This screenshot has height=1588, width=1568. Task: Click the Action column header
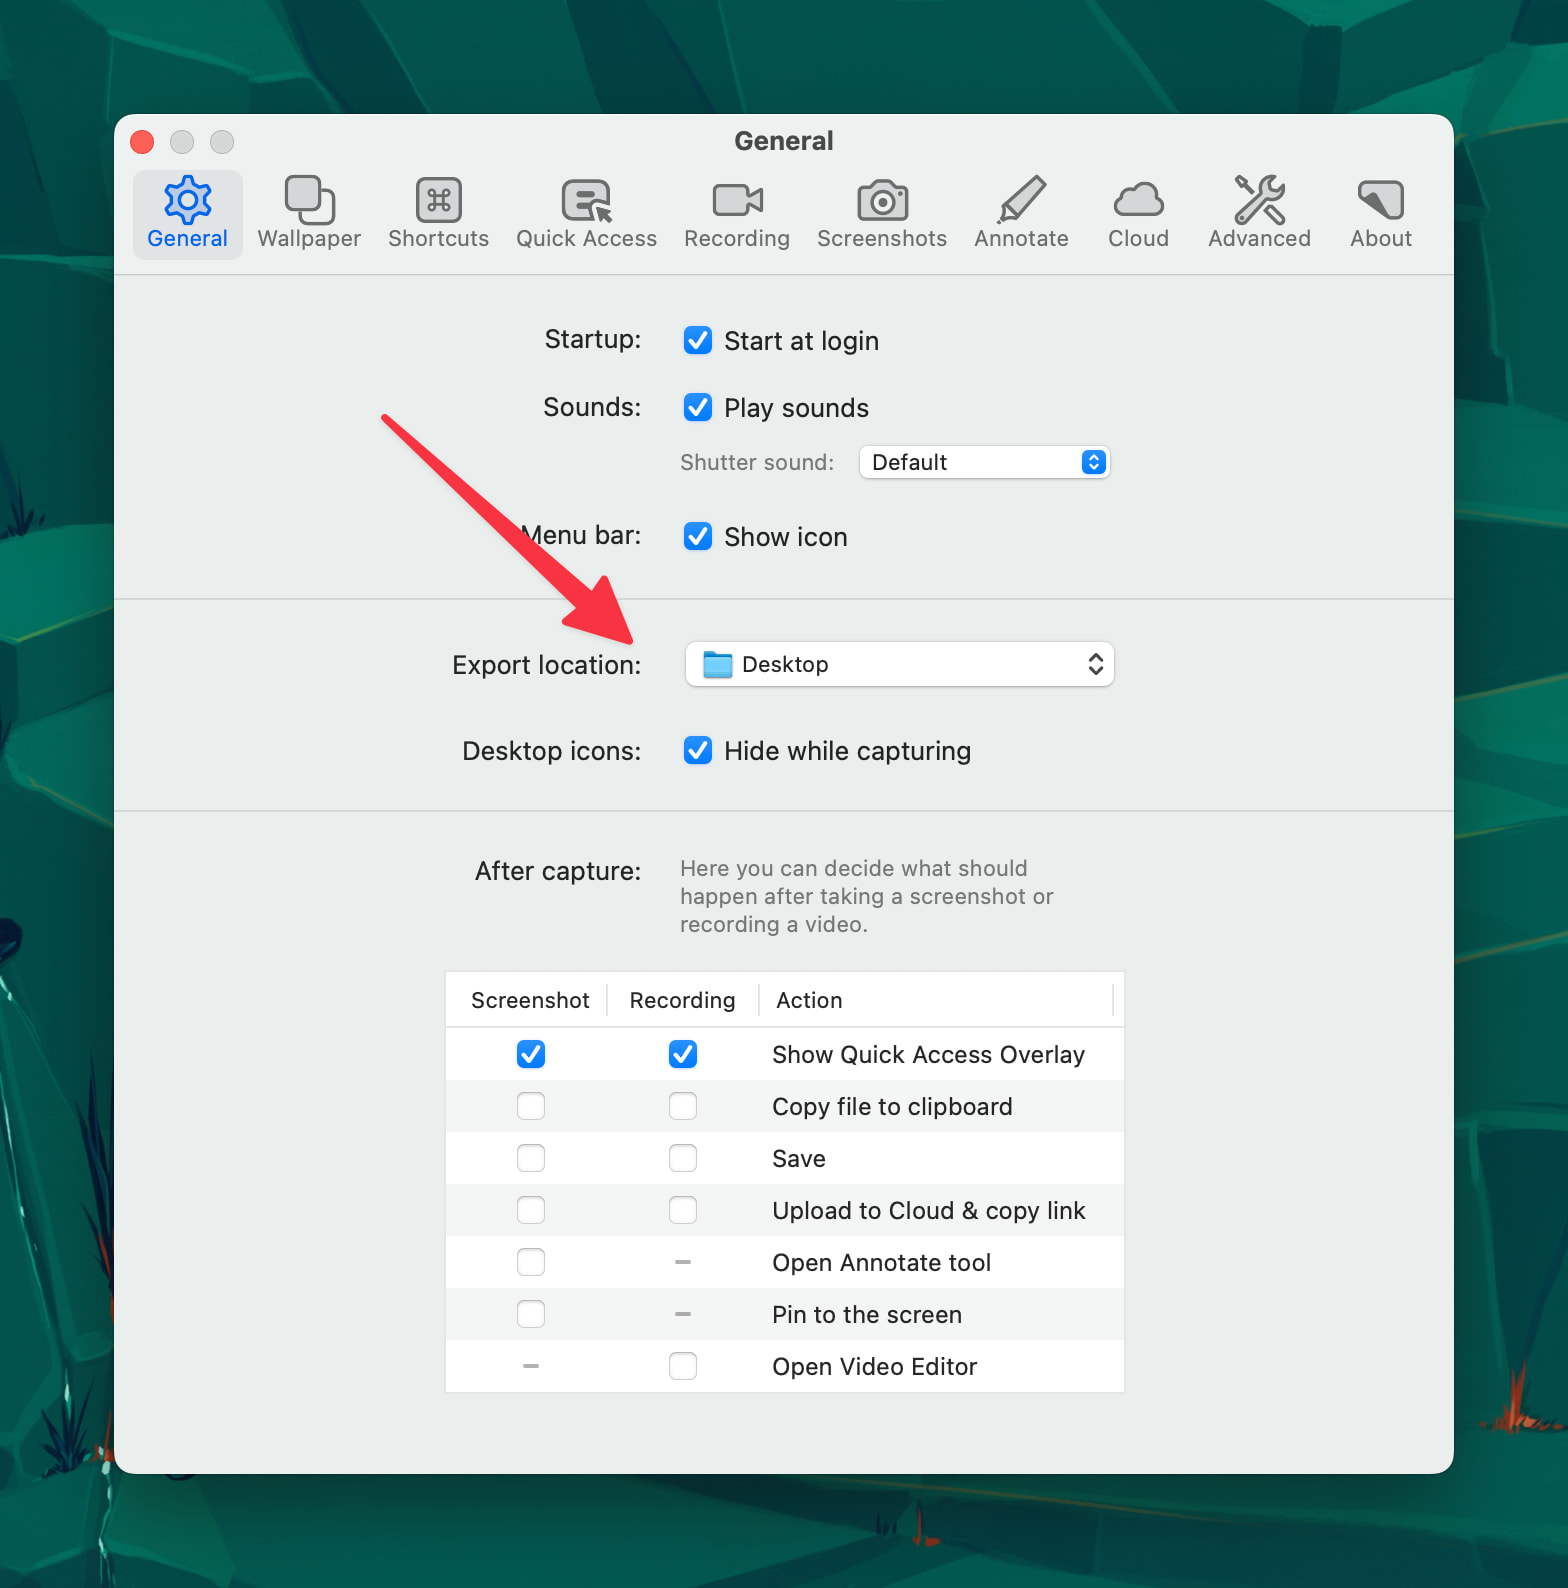pyautogui.click(x=809, y=1000)
